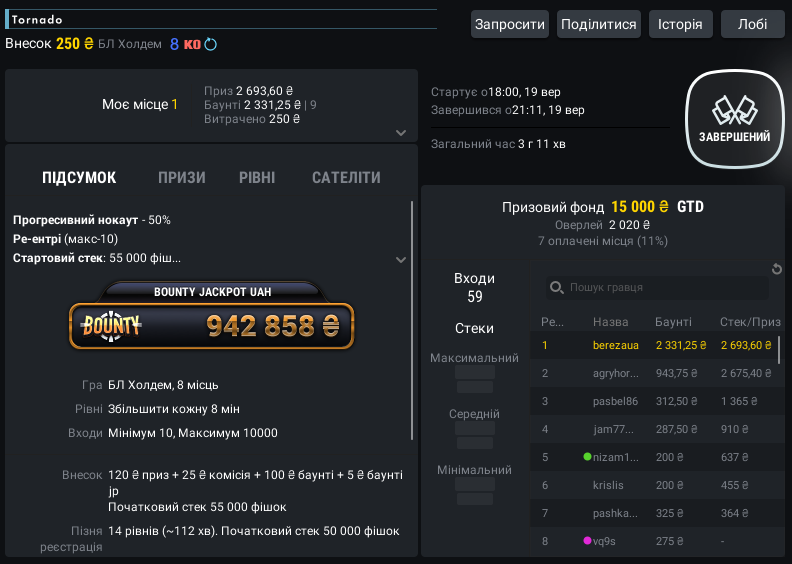792x564 pixels.
Task: Click the Поділитися button
Action: point(599,24)
